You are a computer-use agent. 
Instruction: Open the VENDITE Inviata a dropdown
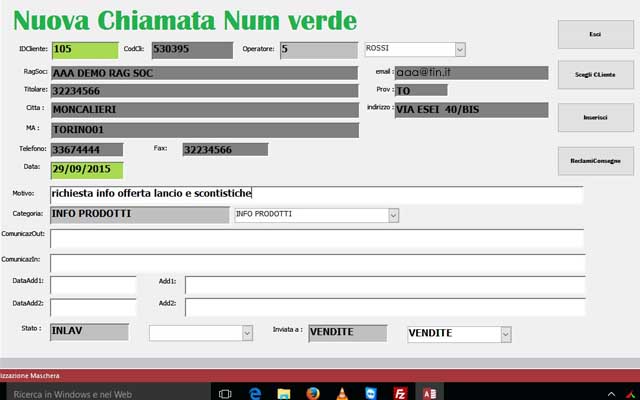click(505, 333)
